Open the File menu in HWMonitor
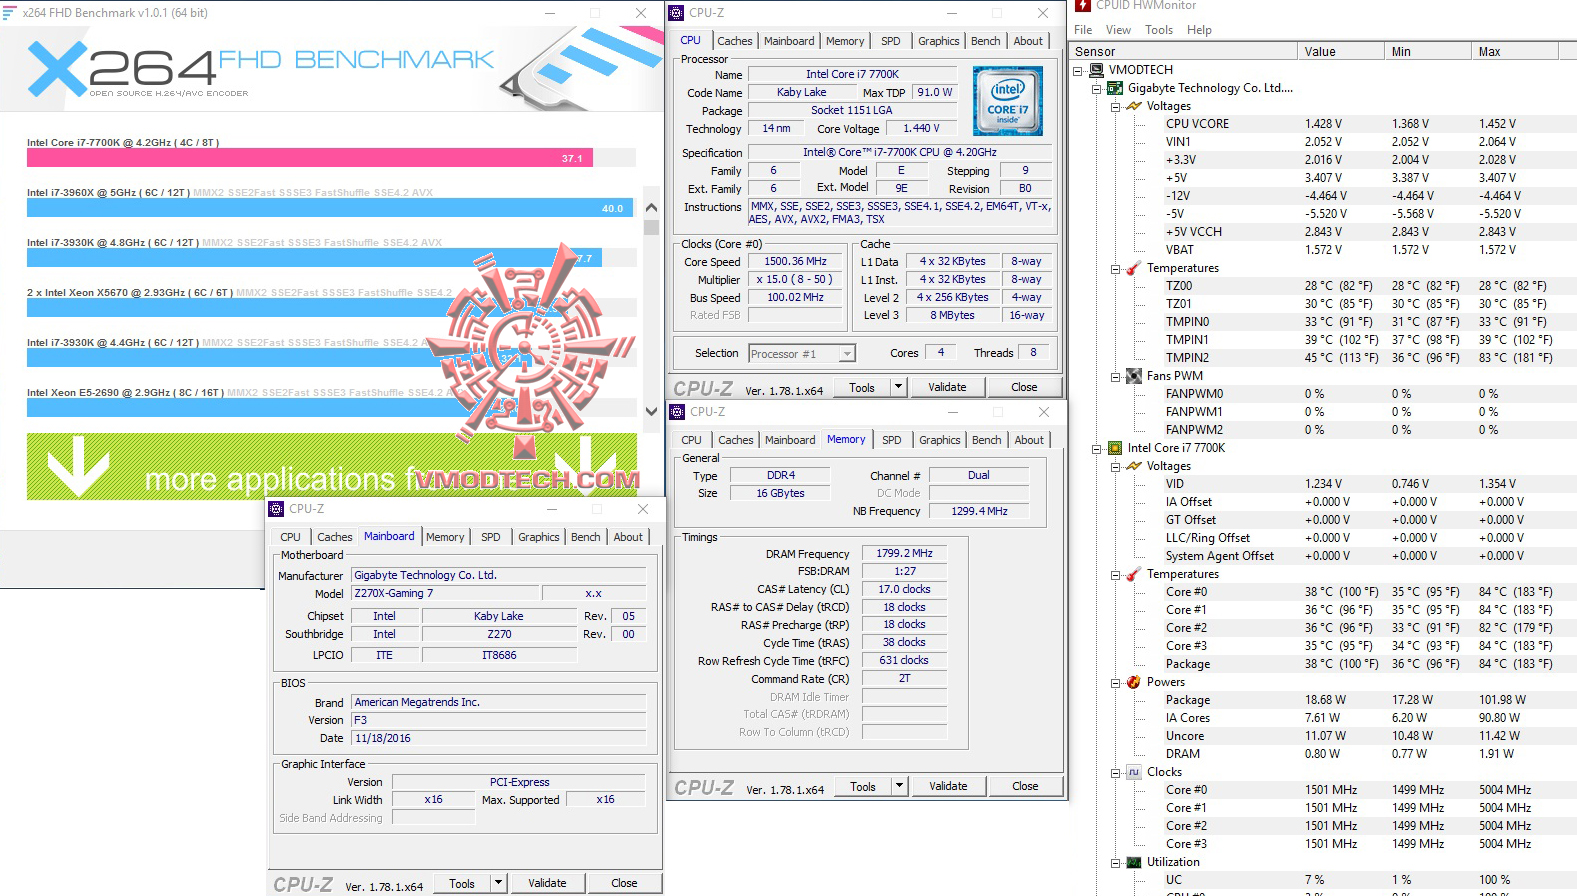Viewport: 1577px width, 896px height. [x=1083, y=30]
